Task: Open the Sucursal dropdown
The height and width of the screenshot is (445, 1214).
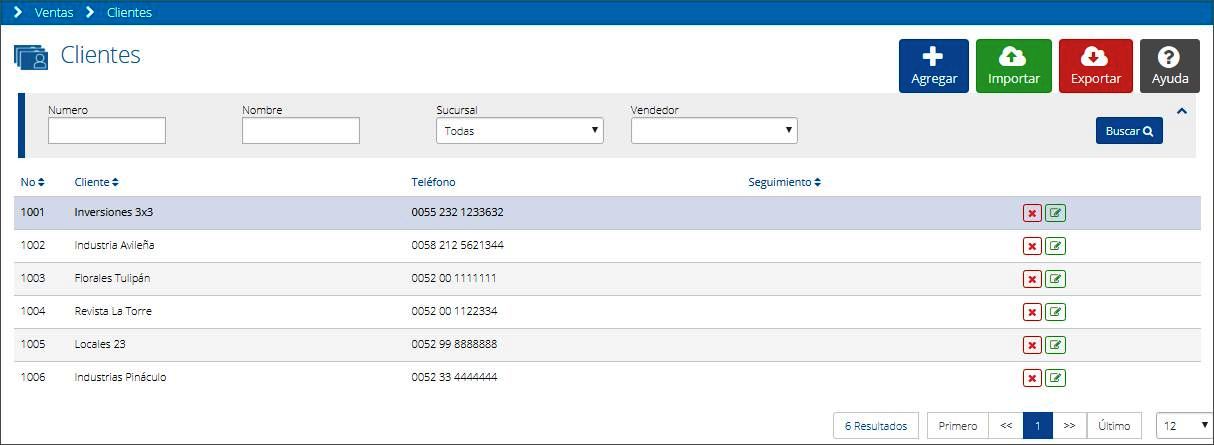Action: 520,131
